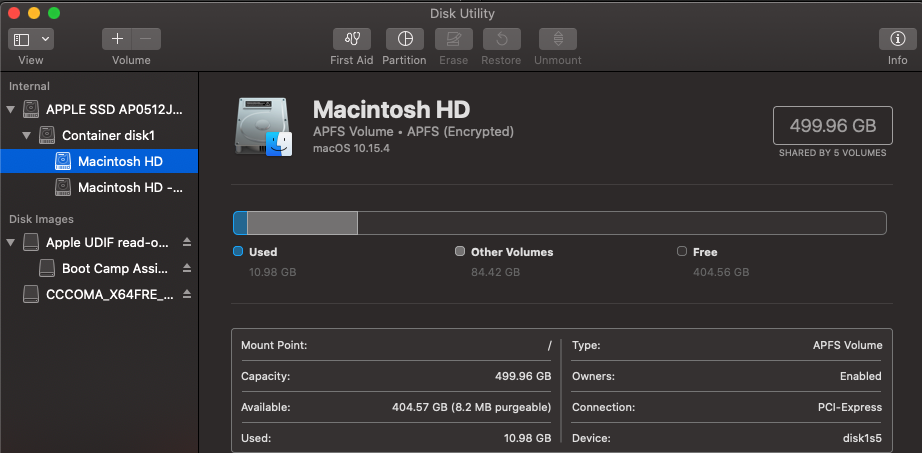Eject the Apple UDIF disk image
This screenshot has height=453, width=922.
click(x=187, y=242)
